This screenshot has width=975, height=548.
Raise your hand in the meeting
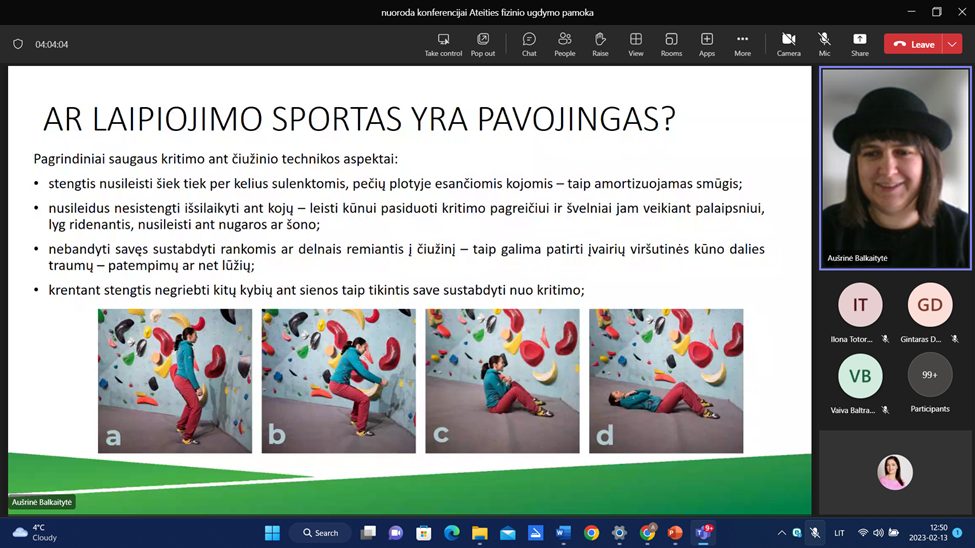pos(600,43)
